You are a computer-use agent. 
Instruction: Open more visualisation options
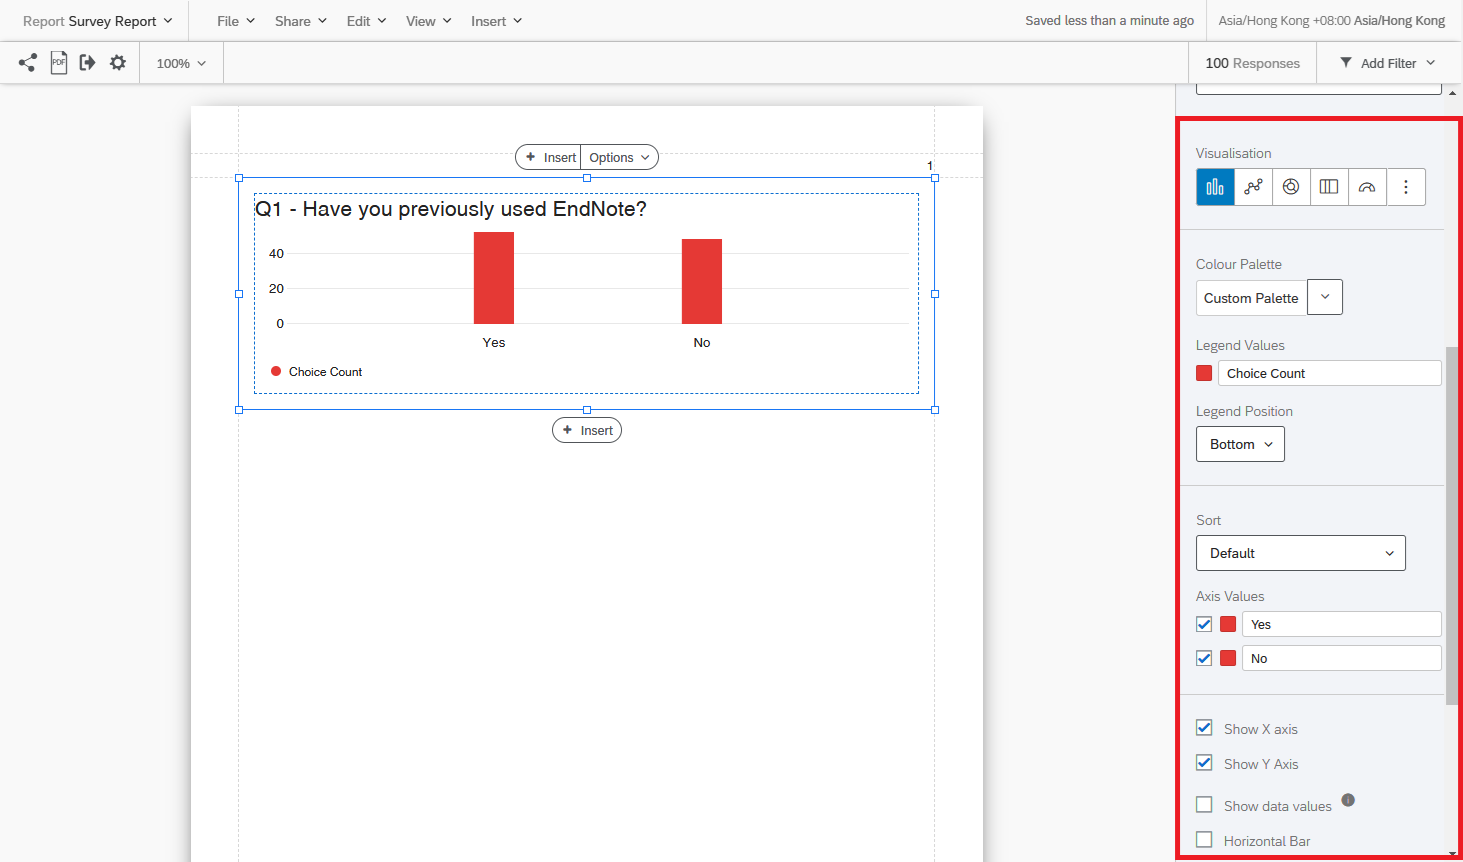(x=1405, y=187)
